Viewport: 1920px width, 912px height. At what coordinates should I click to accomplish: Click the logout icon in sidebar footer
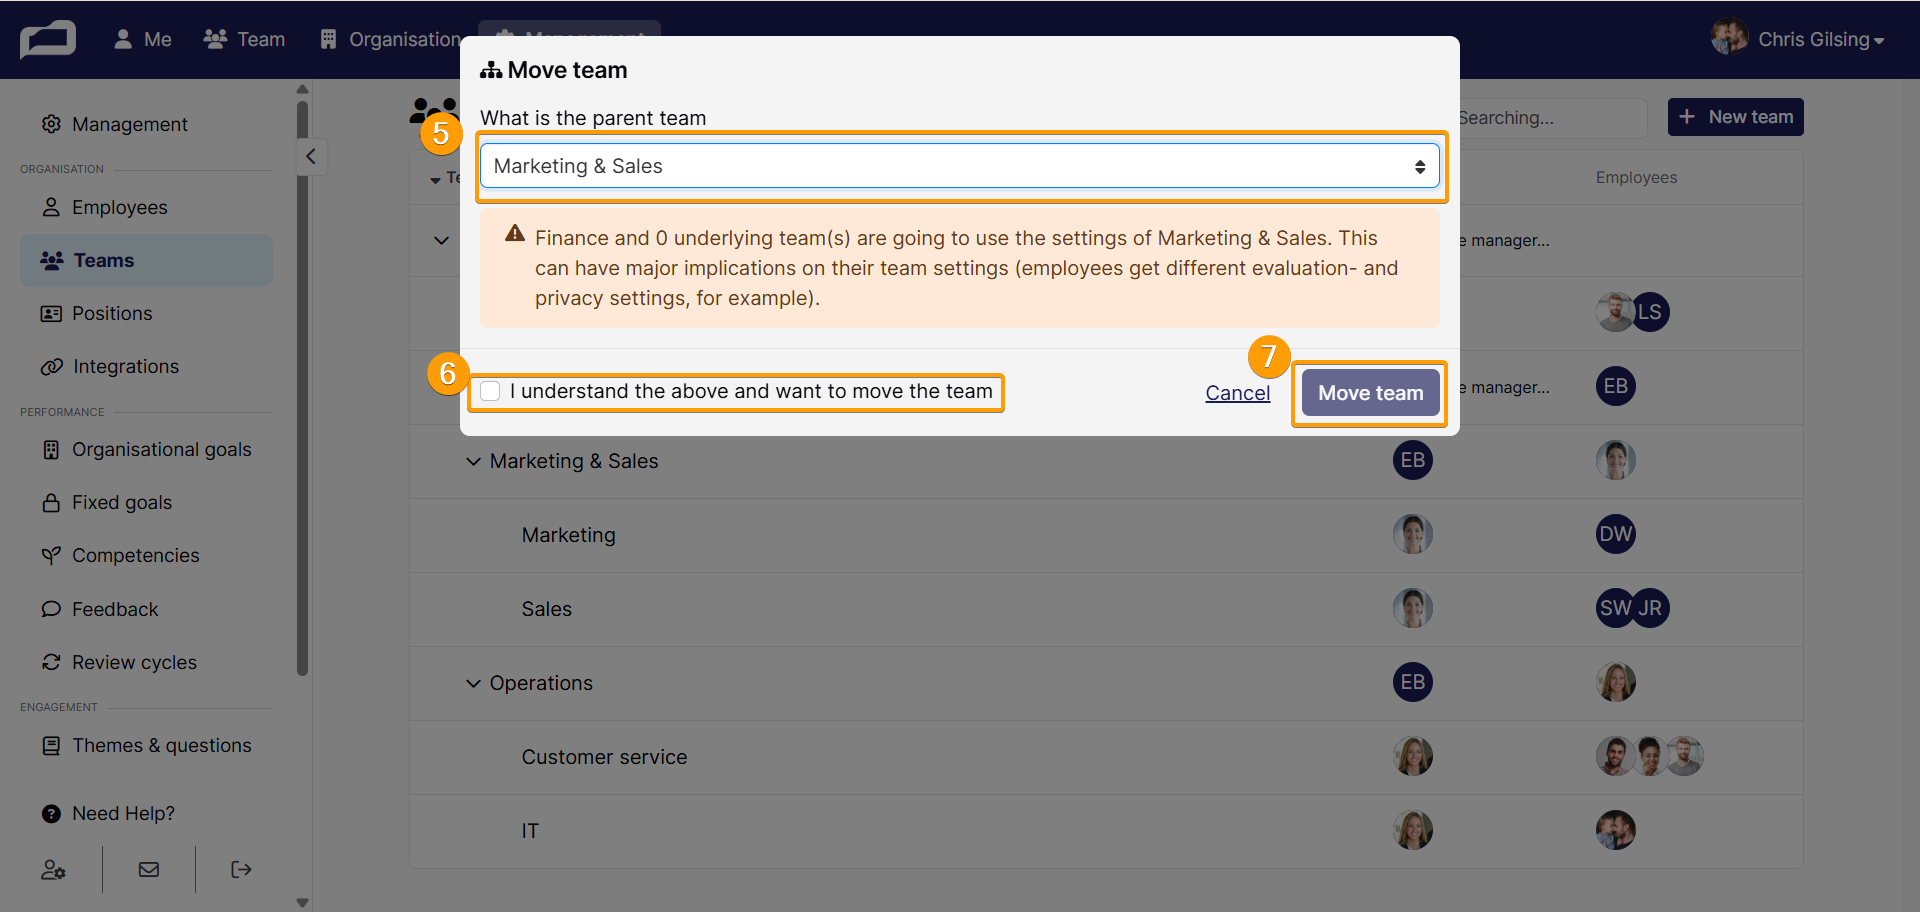(241, 869)
